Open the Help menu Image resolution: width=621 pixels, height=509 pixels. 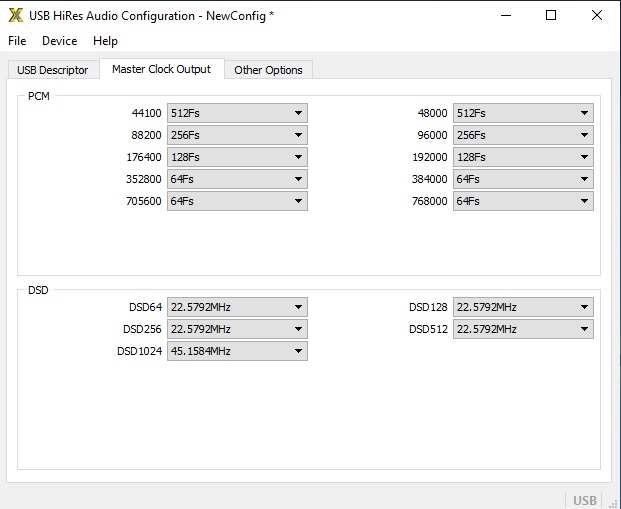105,41
